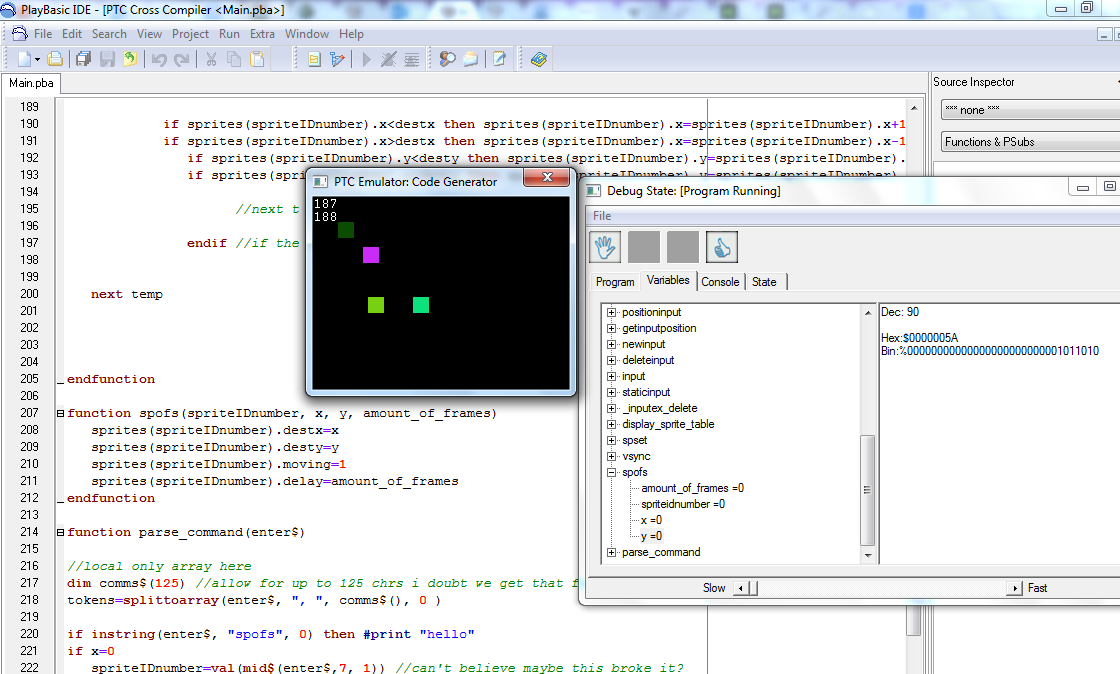
Task: Expand the newinput tree node
Action: tap(611, 344)
